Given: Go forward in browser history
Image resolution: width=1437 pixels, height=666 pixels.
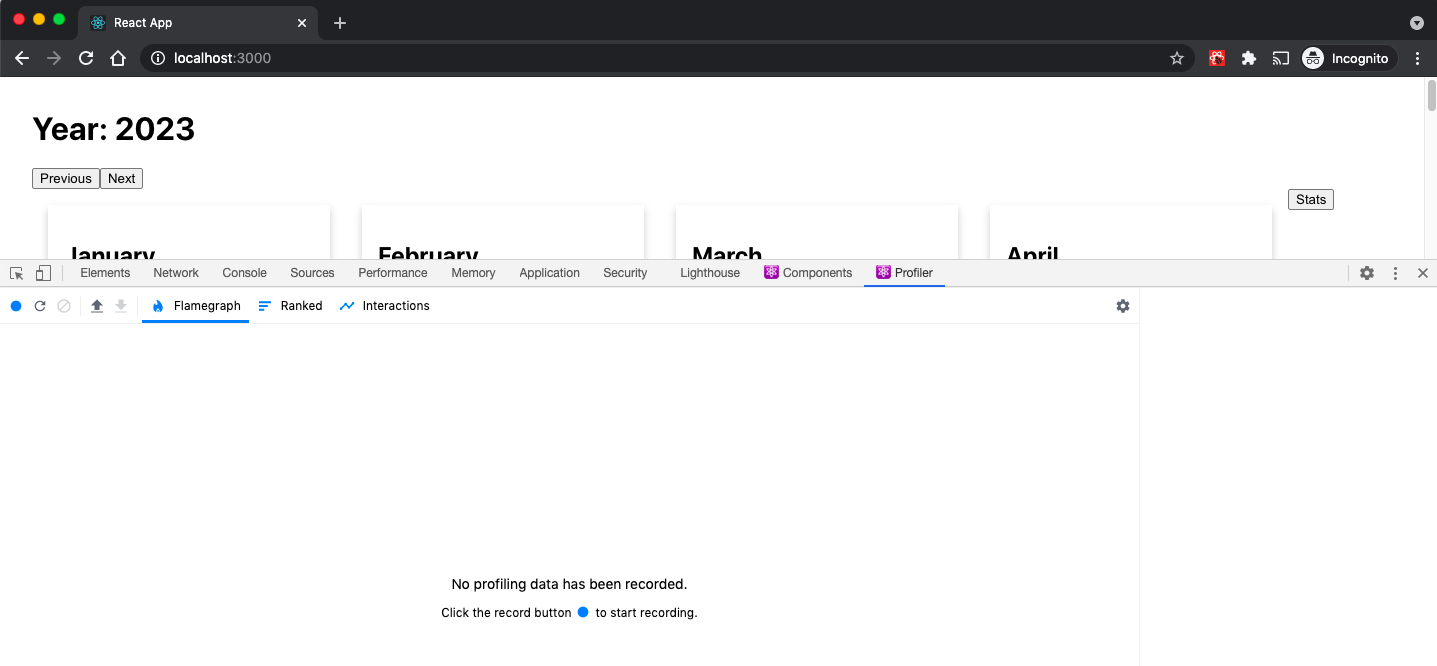Looking at the screenshot, I should pyautogui.click(x=54, y=58).
